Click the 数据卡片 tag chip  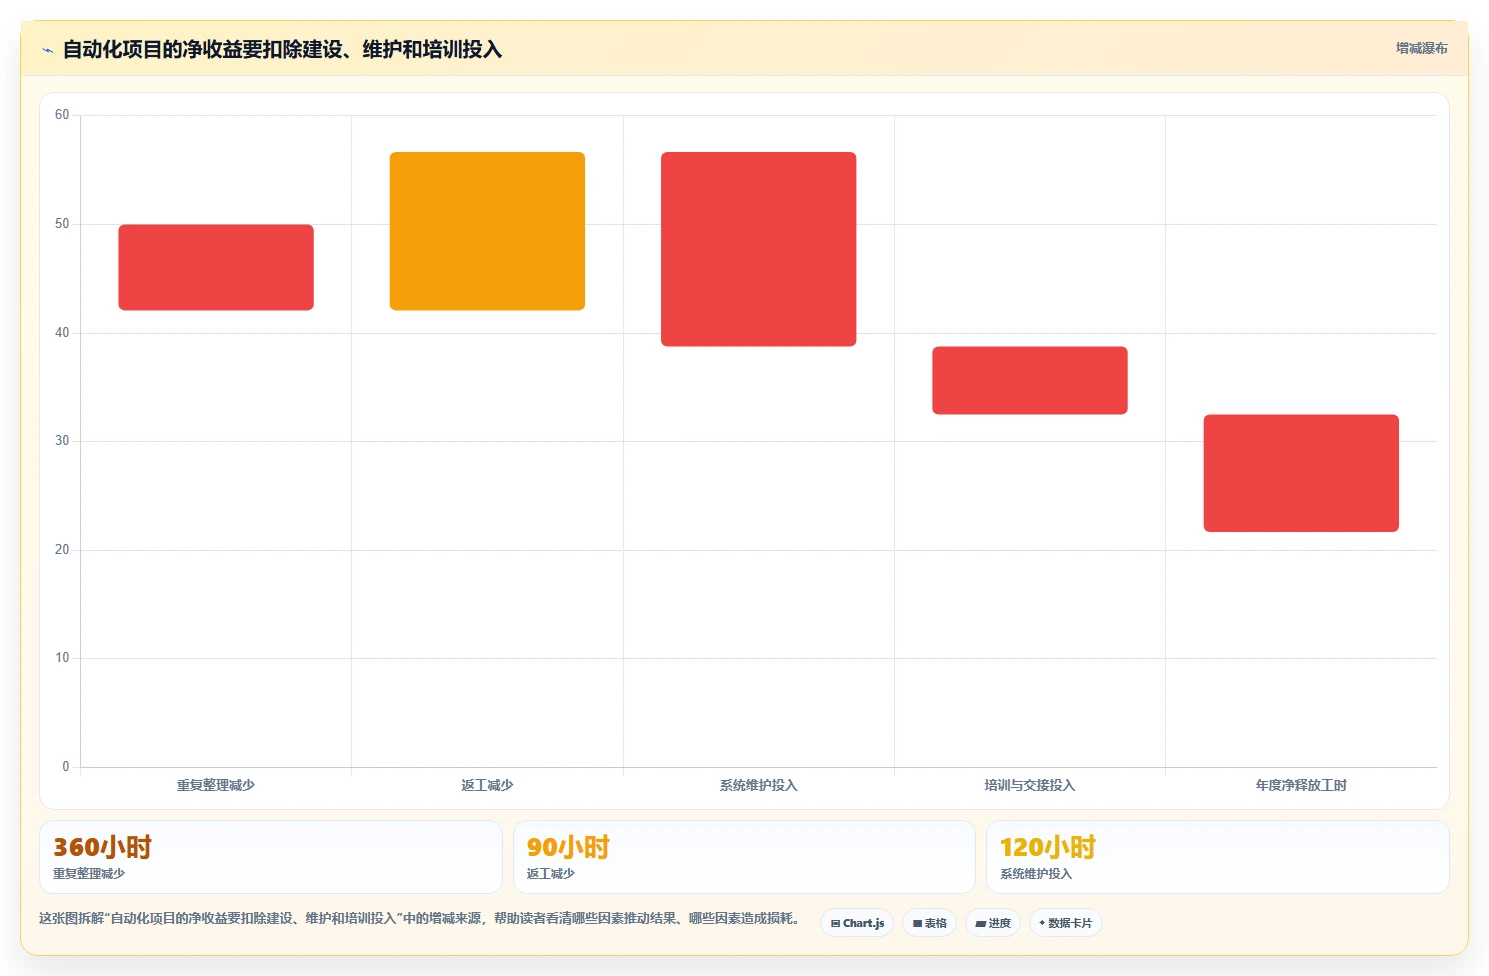click(x=1065, y=923)
